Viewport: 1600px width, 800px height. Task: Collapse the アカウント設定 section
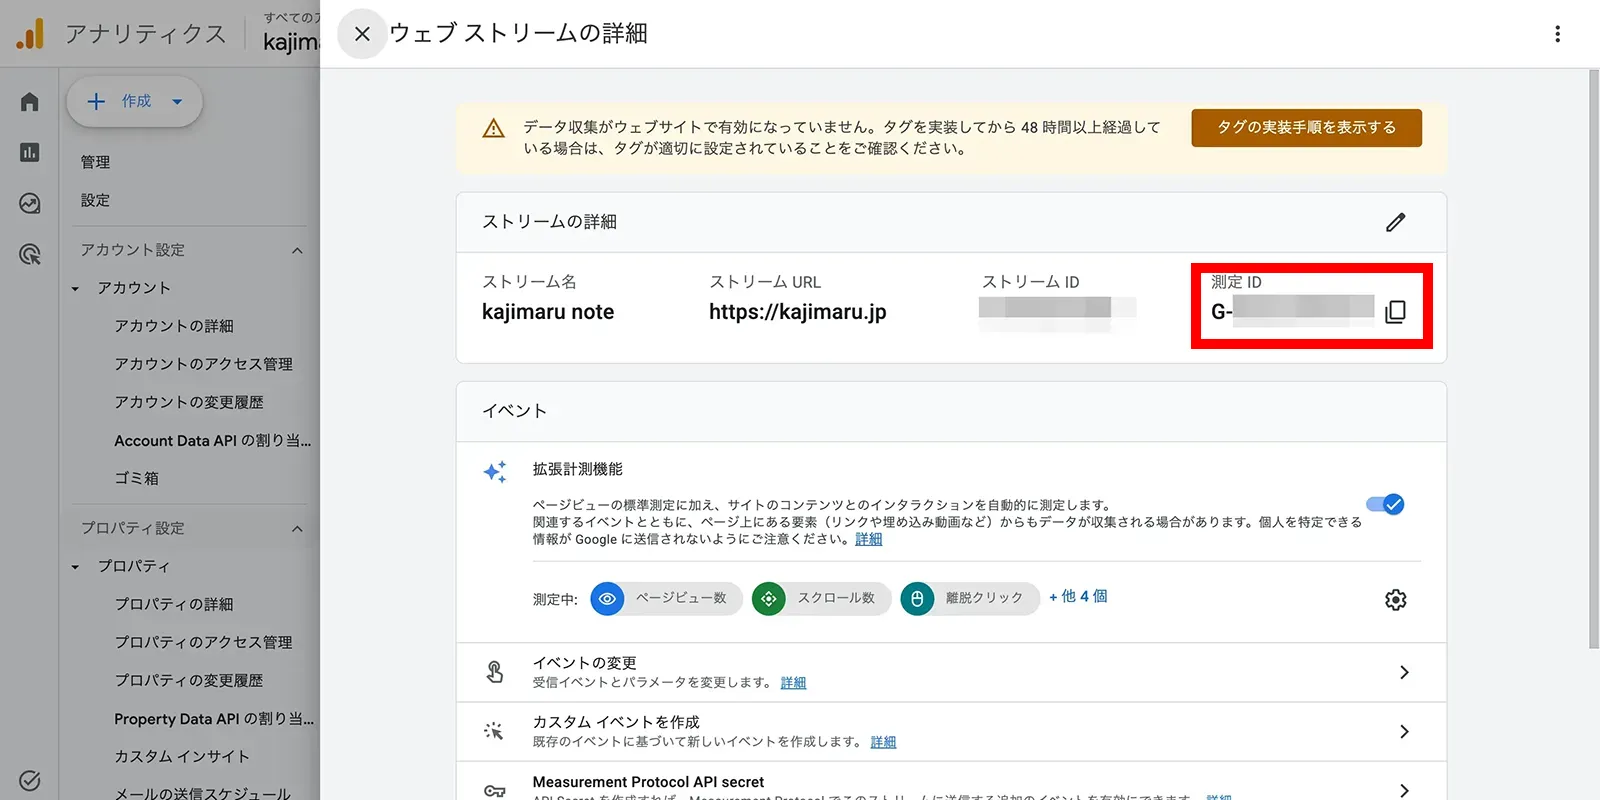(297, 250)
